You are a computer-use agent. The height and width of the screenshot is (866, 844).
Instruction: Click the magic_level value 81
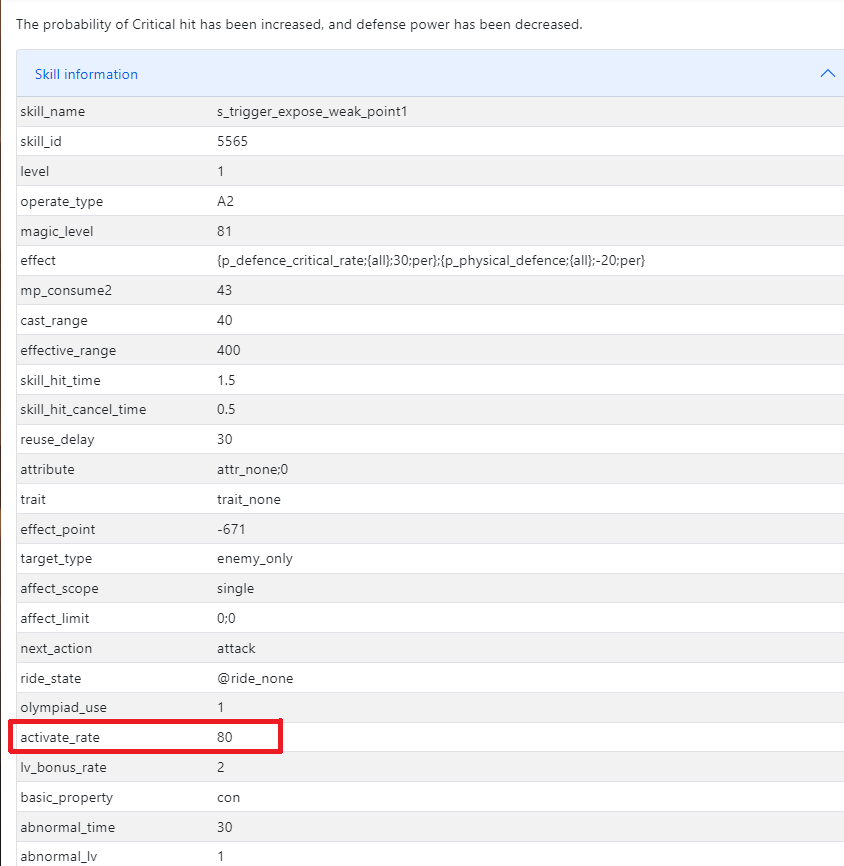coord(224,231)
